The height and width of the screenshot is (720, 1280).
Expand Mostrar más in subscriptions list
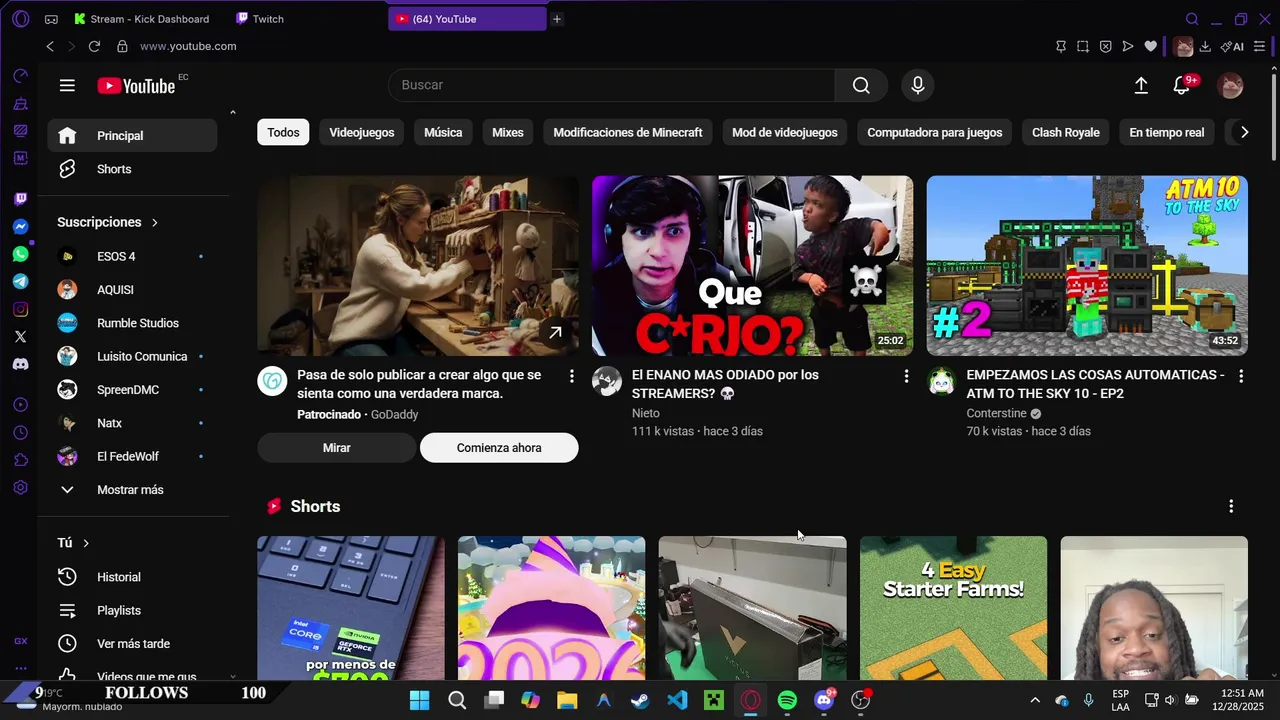(132, 490)
